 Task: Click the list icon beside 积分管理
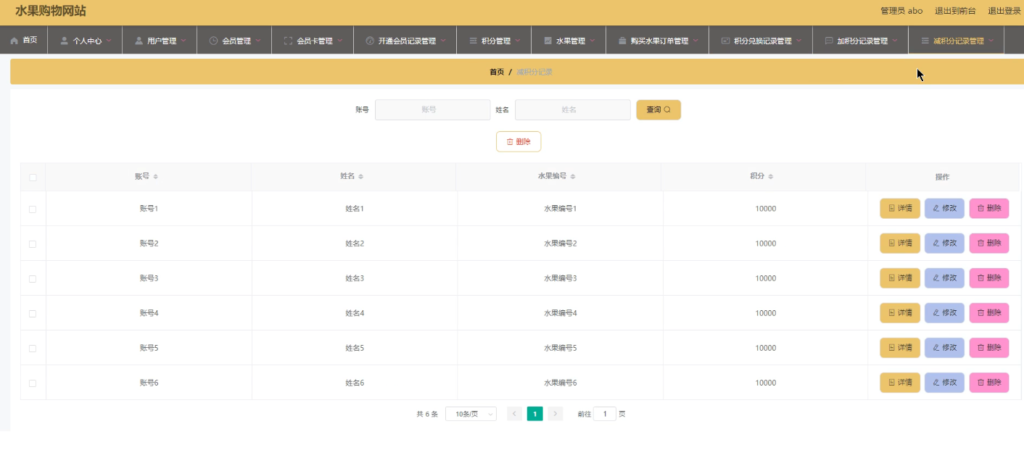click(473, 40)
